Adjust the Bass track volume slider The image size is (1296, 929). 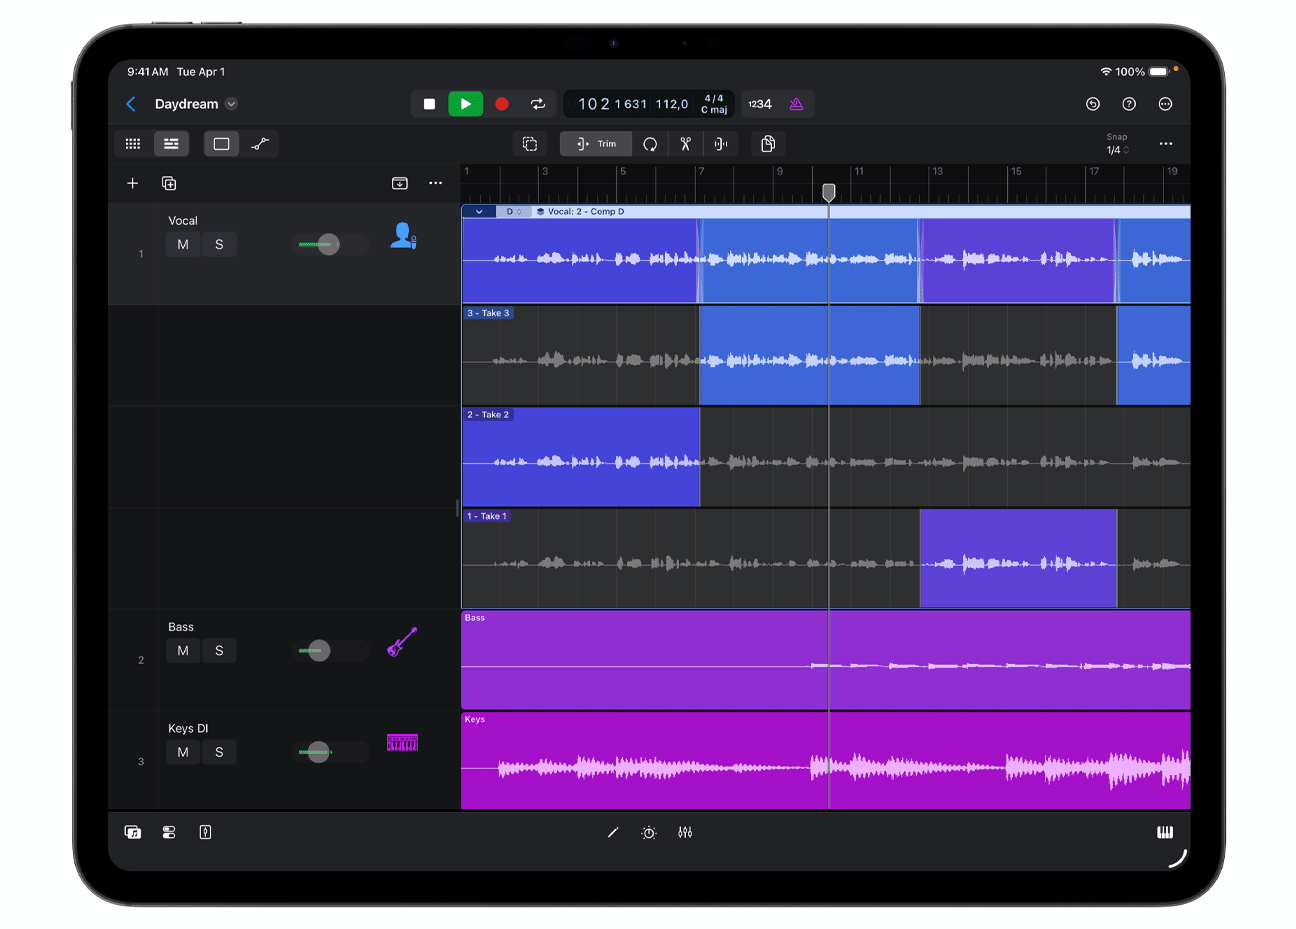pos(320,650)
